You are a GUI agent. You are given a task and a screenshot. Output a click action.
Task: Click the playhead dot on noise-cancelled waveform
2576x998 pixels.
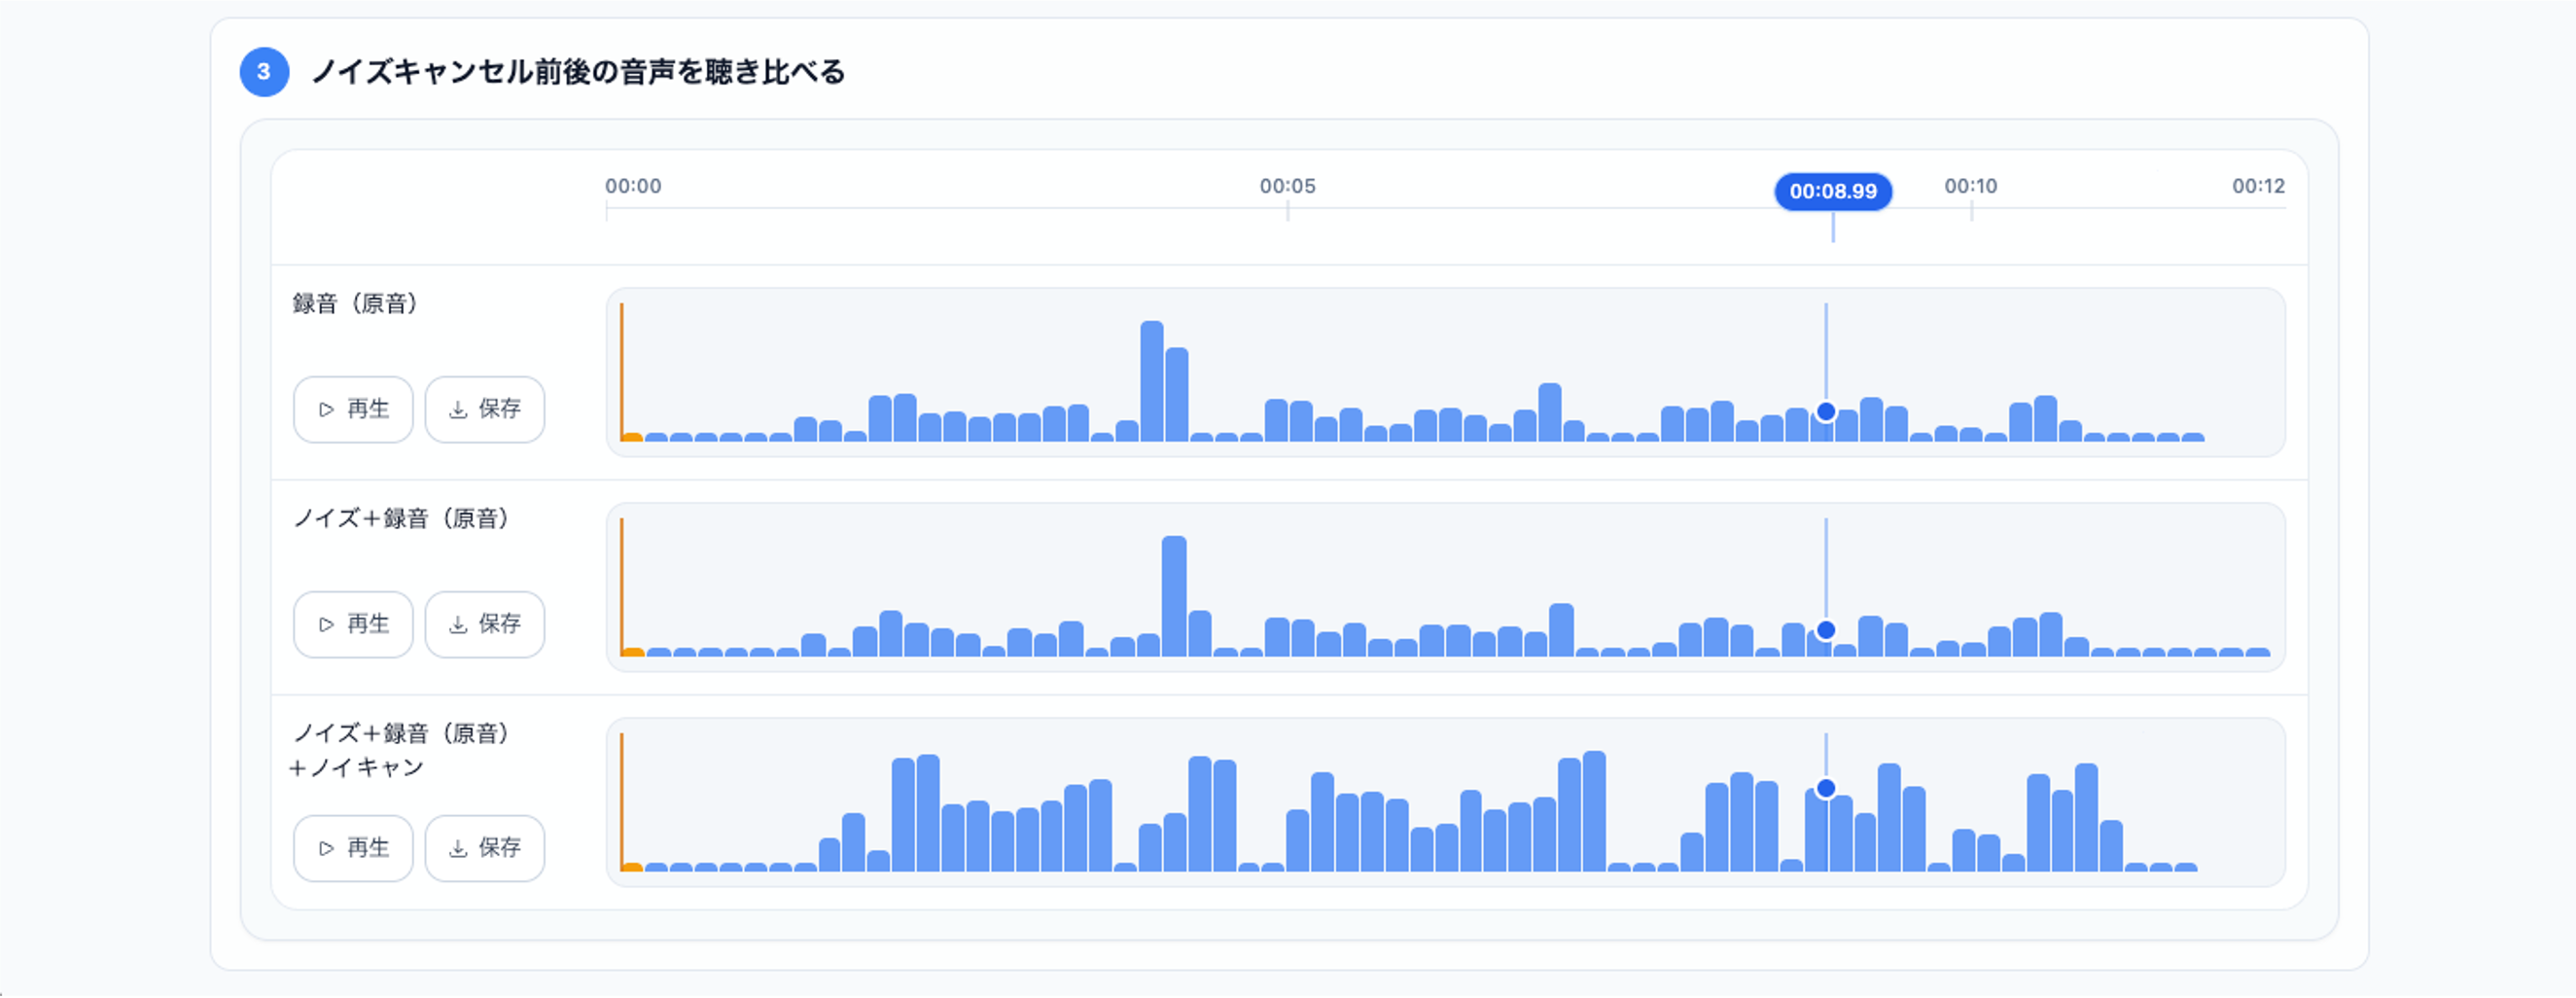1826,788
